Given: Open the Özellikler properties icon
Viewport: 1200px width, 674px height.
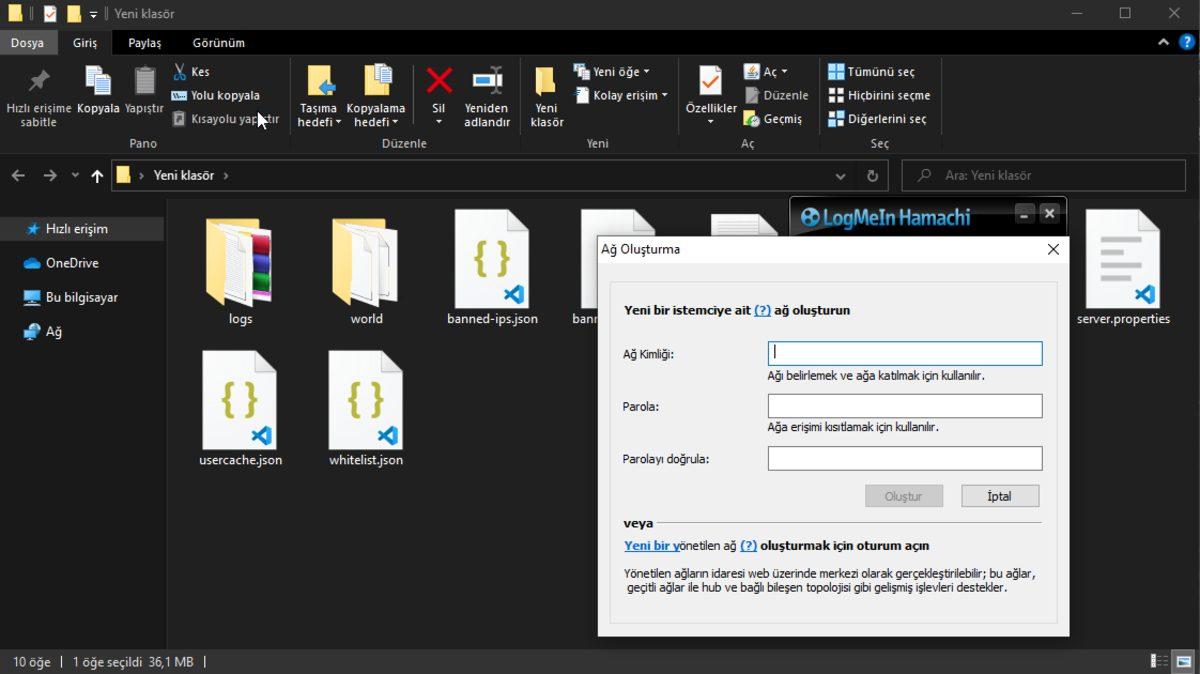Looking at the screenshot, I should [x=711, y=81].
